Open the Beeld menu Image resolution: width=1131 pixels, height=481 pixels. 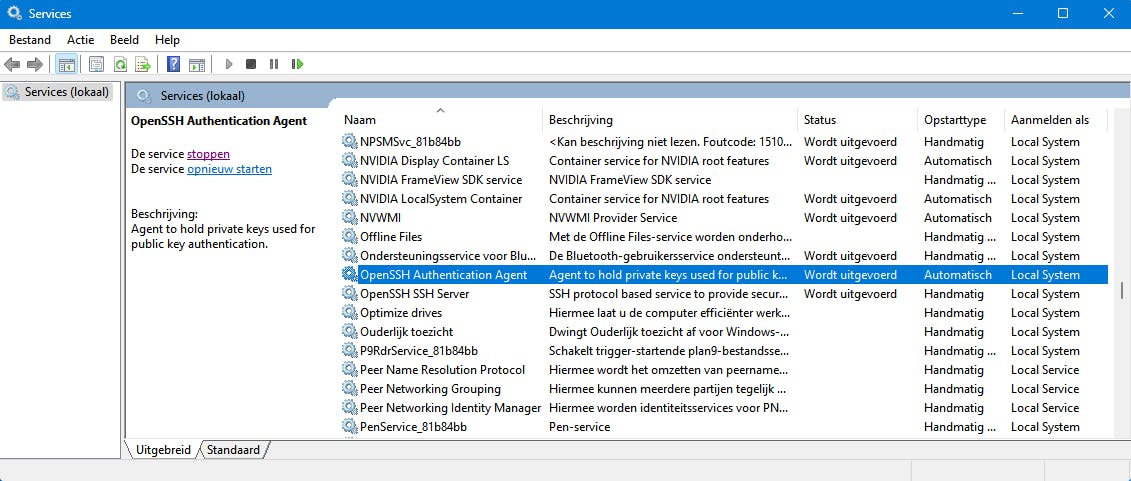click(124, 40)
